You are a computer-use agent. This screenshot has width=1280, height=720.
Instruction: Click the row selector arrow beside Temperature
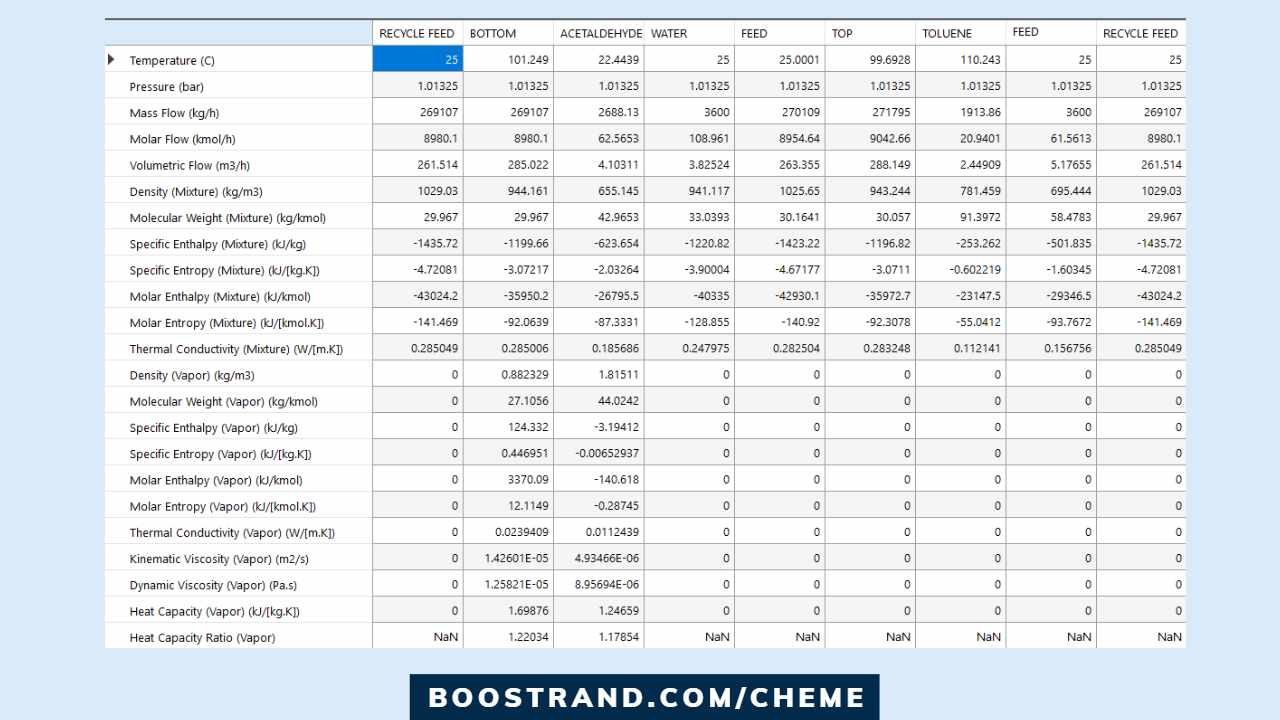111,59
